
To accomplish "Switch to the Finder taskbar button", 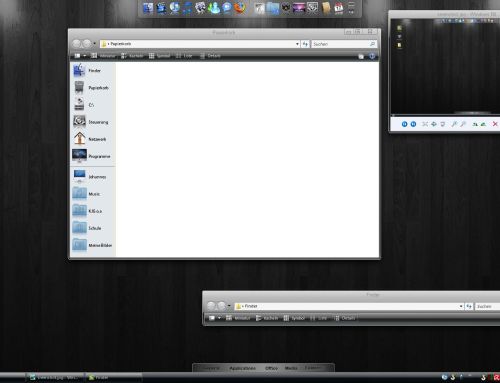I will 113,377.
